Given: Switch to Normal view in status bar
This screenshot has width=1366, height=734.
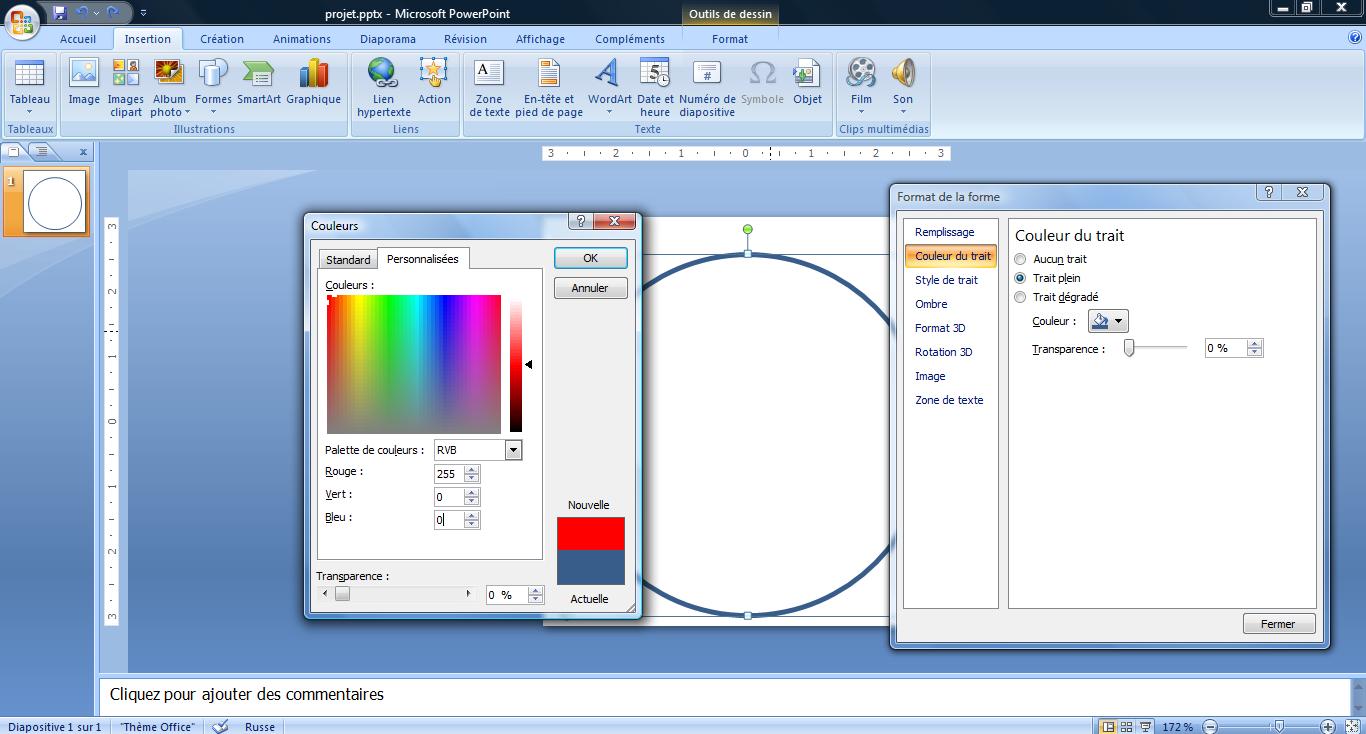Looking at the screenshot, I should click(x=1108, y=727).
